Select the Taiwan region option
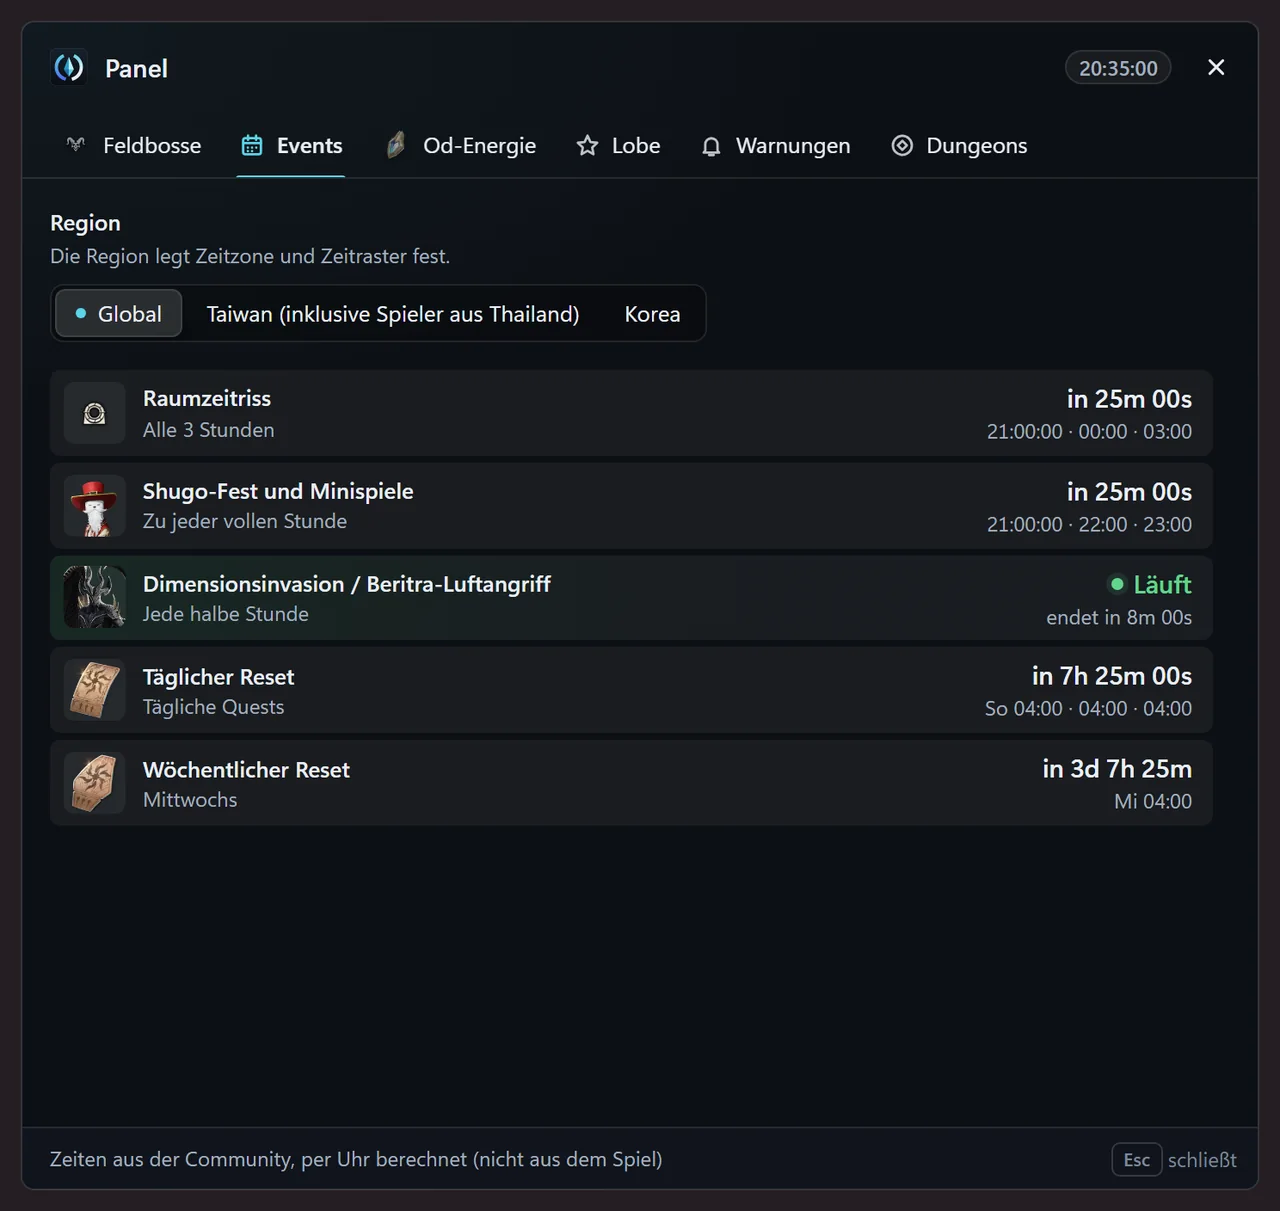 [393, 314]
